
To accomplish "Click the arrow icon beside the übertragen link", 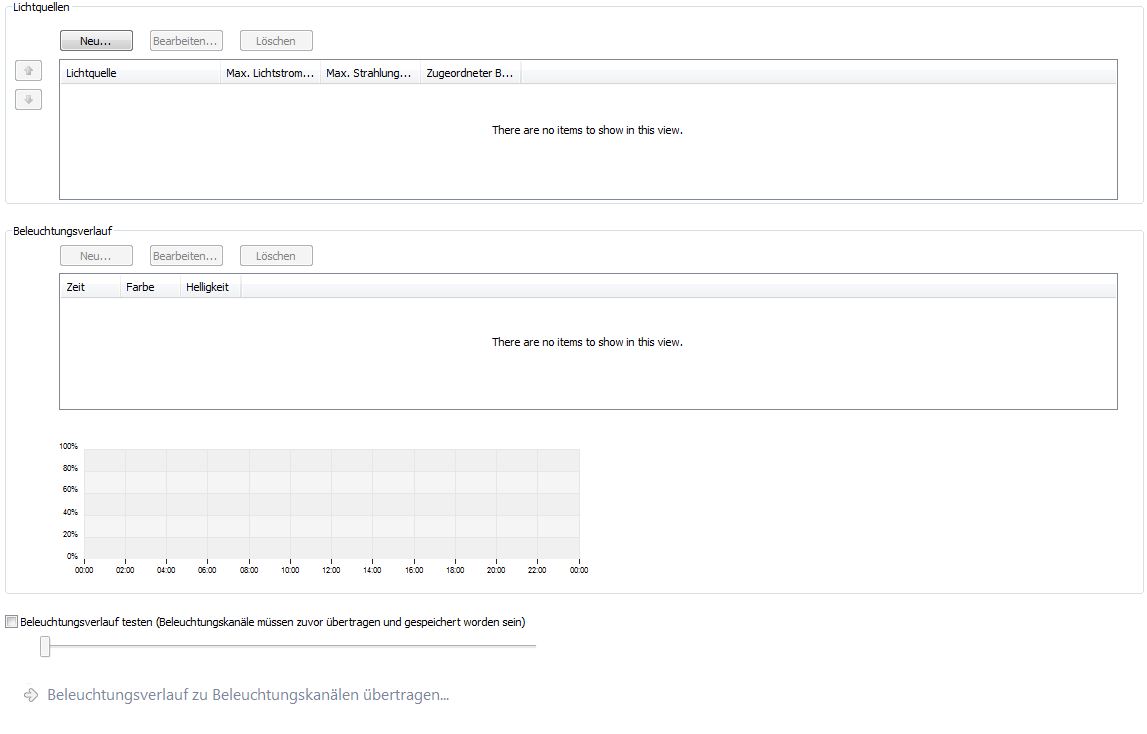I will click(31, 695).
